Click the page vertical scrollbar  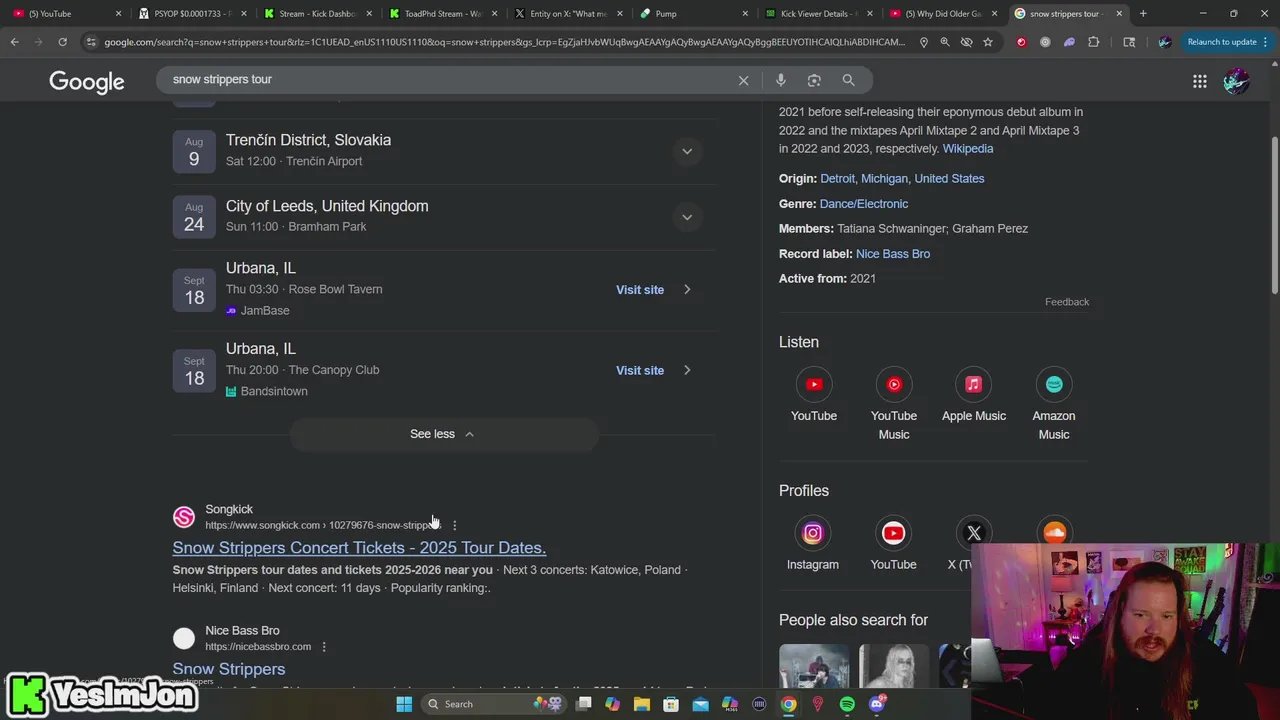tap(1274, 214)
